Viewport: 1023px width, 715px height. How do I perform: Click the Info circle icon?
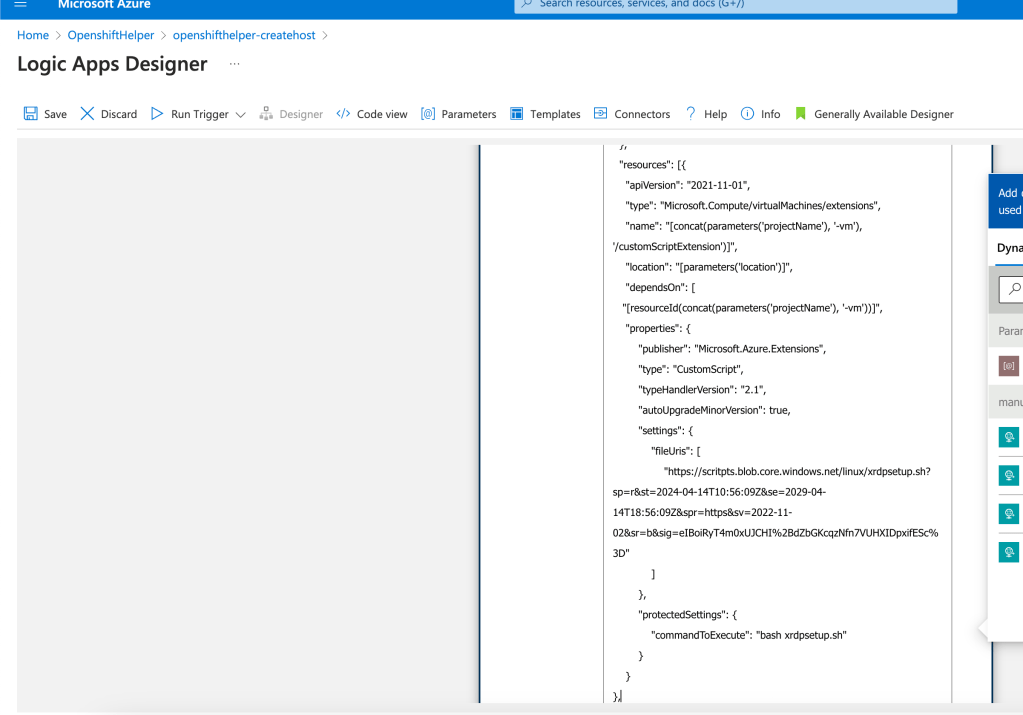pyautogui.click(x=747, y=114)
